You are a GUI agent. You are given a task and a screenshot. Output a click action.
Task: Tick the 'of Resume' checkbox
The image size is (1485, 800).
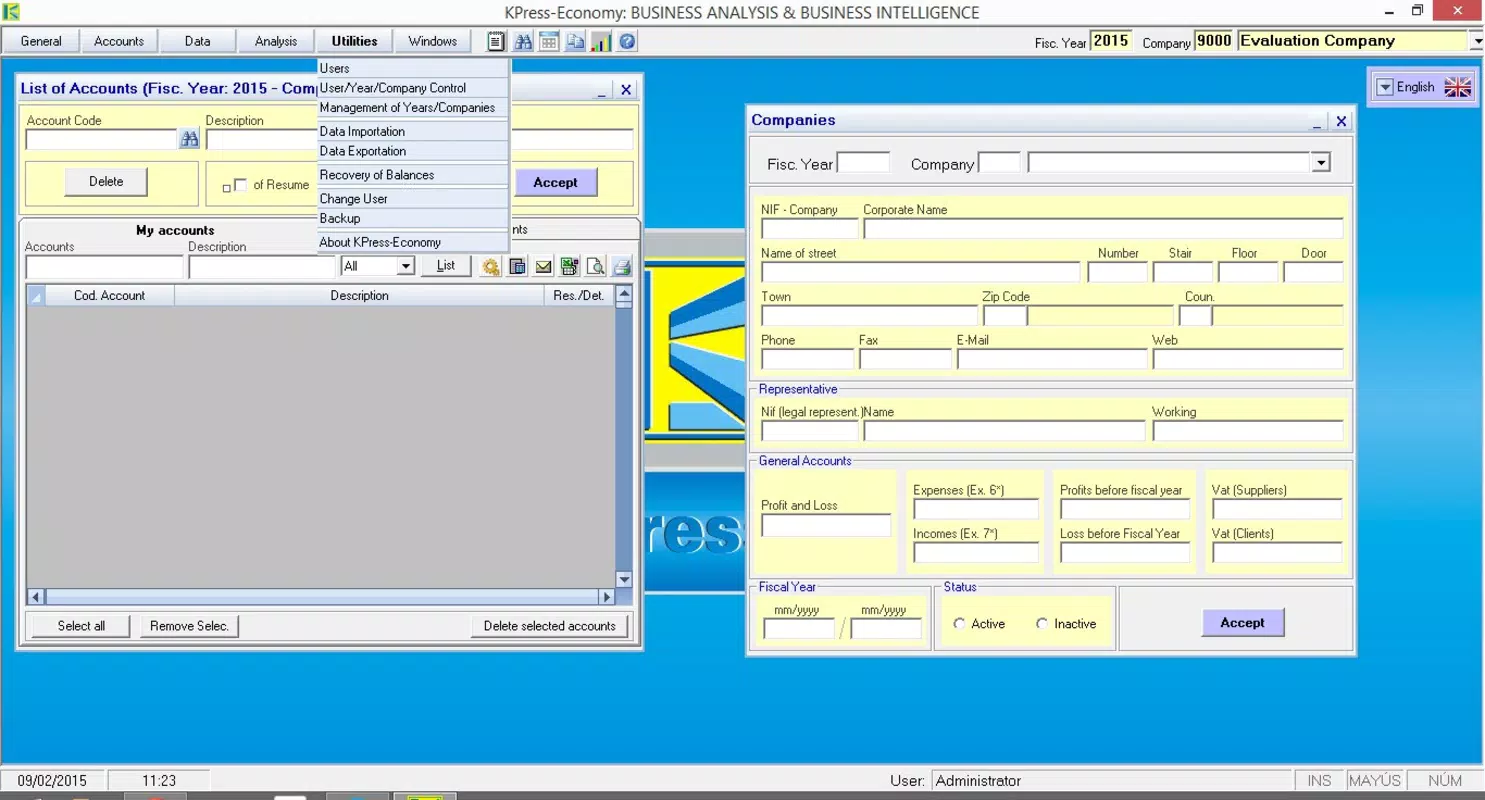pyautogui.click(x=240, y=185)
